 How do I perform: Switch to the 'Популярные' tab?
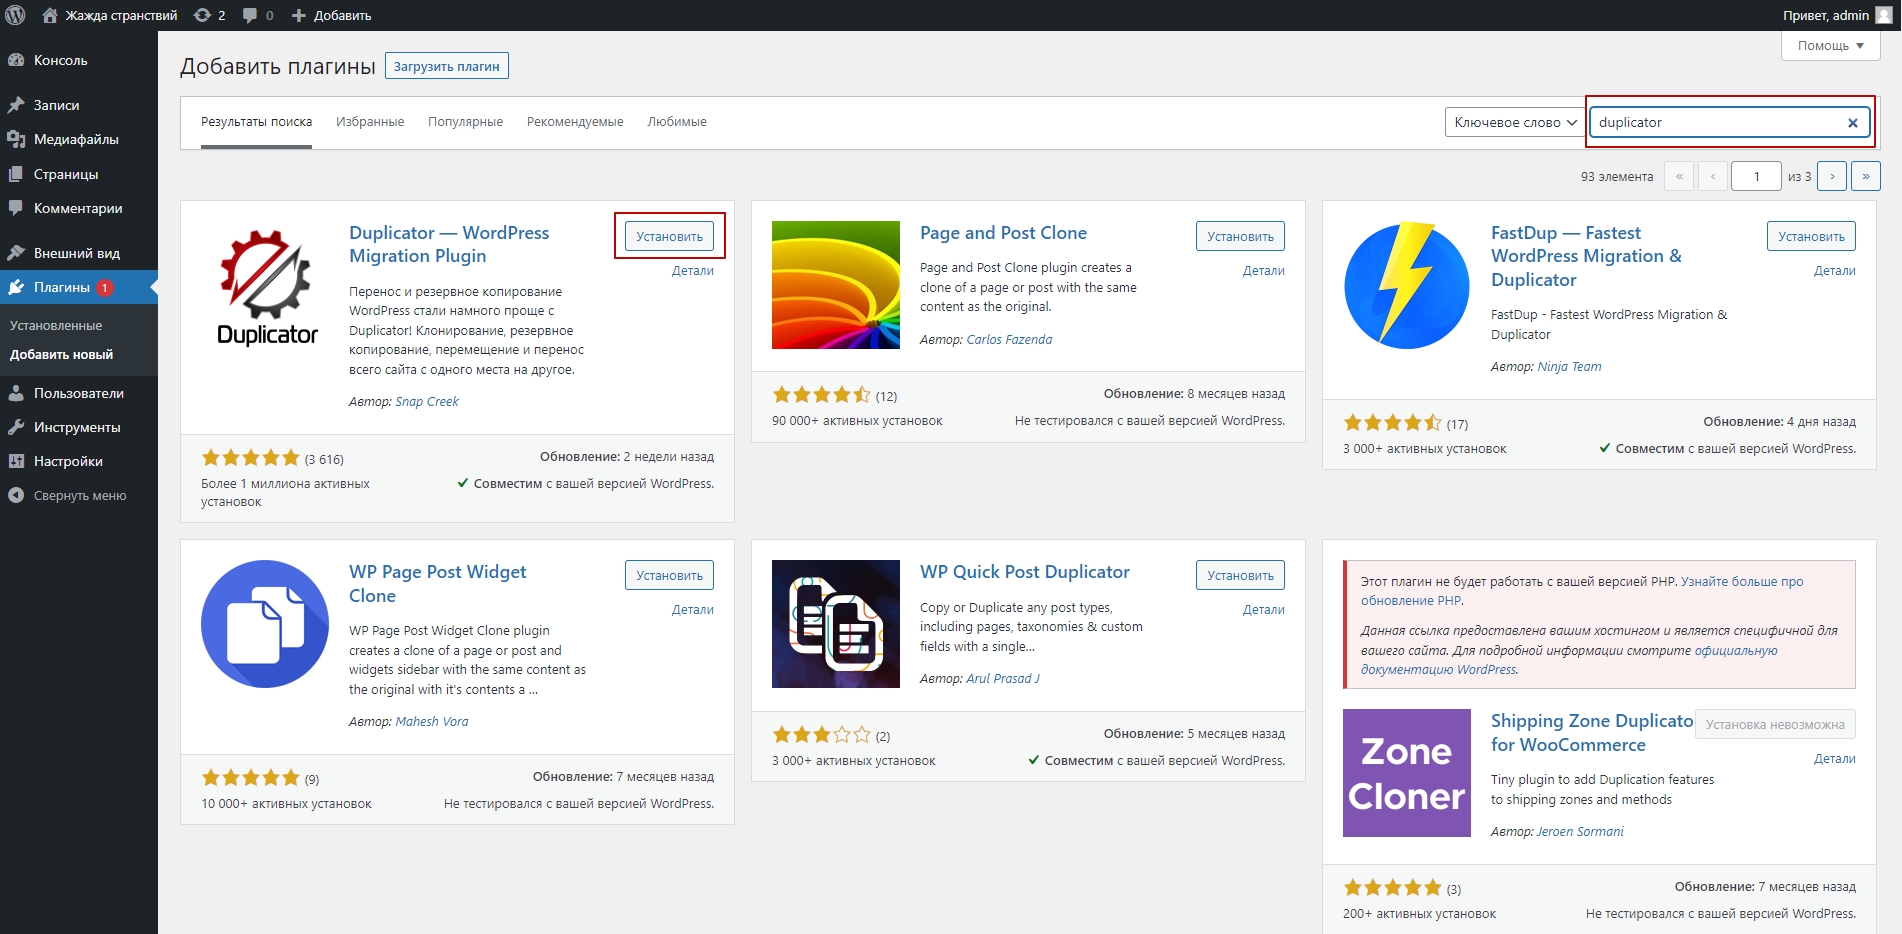click(465, 122)
